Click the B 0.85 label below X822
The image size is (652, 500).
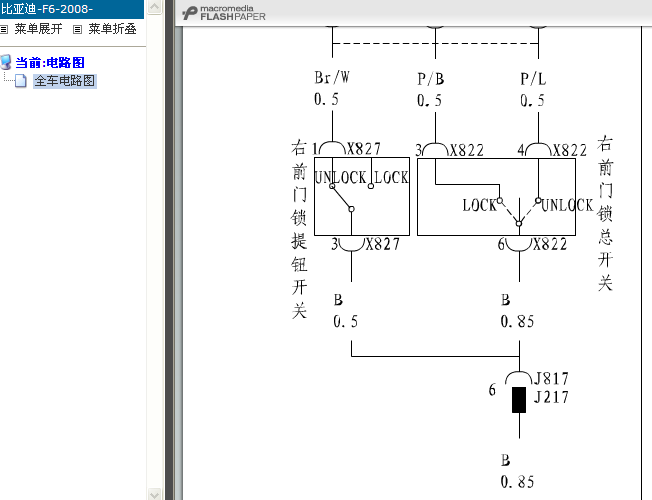pos(517,310)
